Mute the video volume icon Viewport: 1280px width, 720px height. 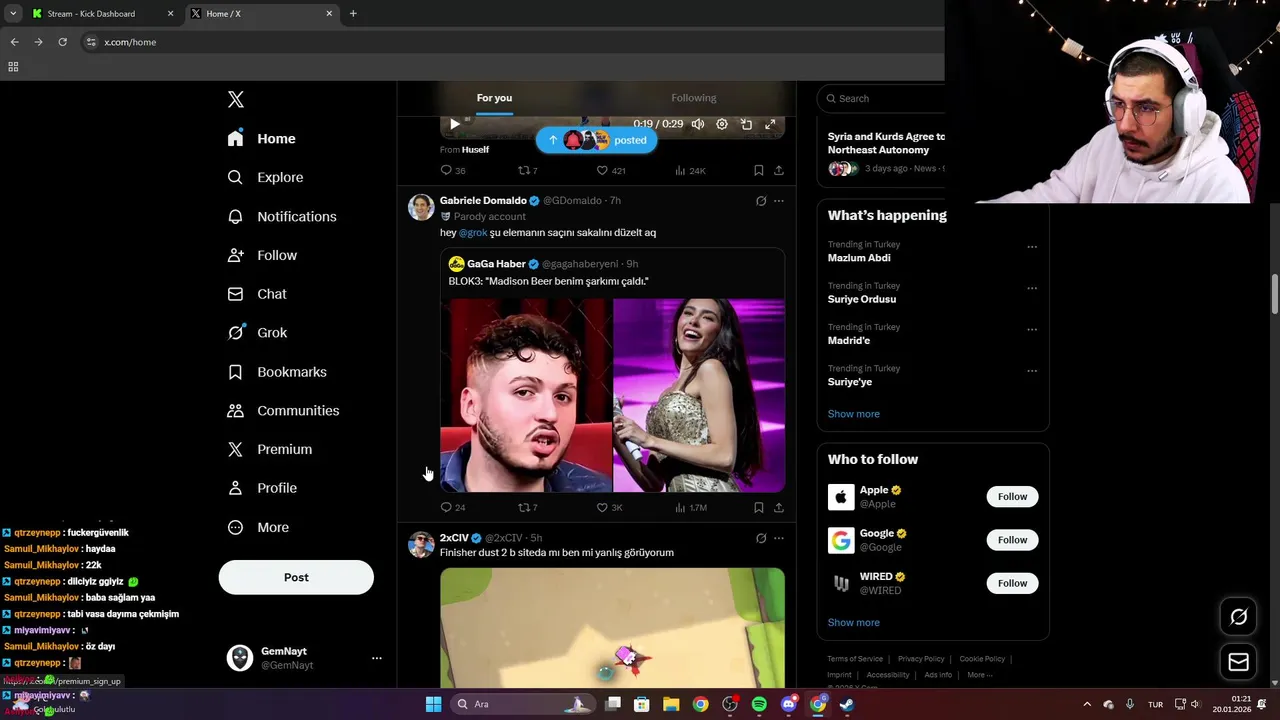click(697, 124)
